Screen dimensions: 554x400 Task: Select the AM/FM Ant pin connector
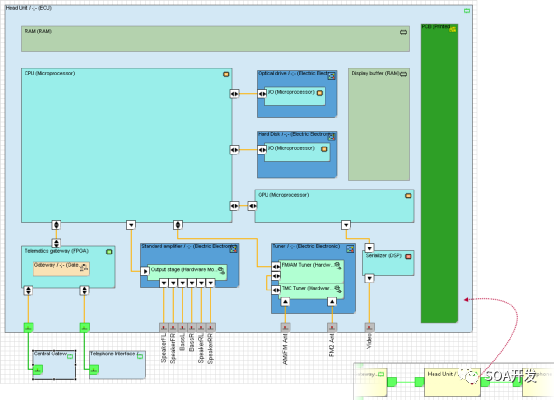click(x=285, y=328)
